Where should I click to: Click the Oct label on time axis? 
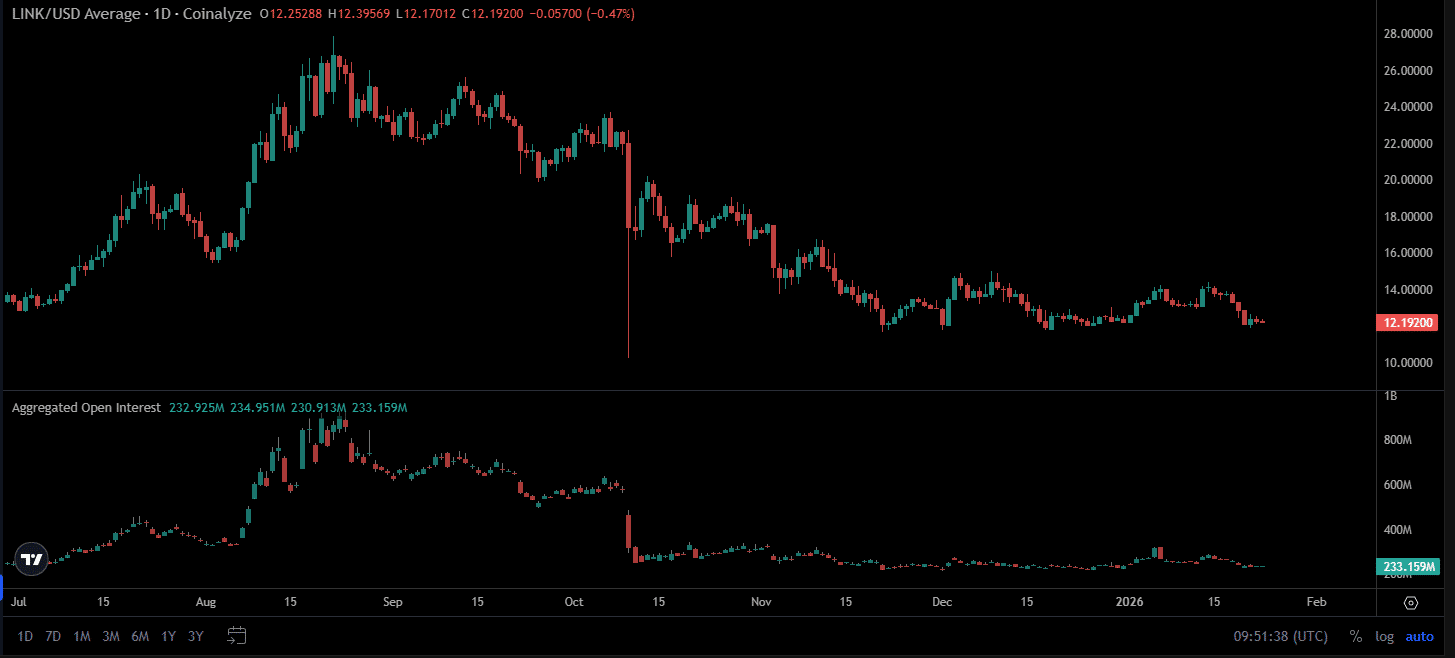[x=574, y=602]
